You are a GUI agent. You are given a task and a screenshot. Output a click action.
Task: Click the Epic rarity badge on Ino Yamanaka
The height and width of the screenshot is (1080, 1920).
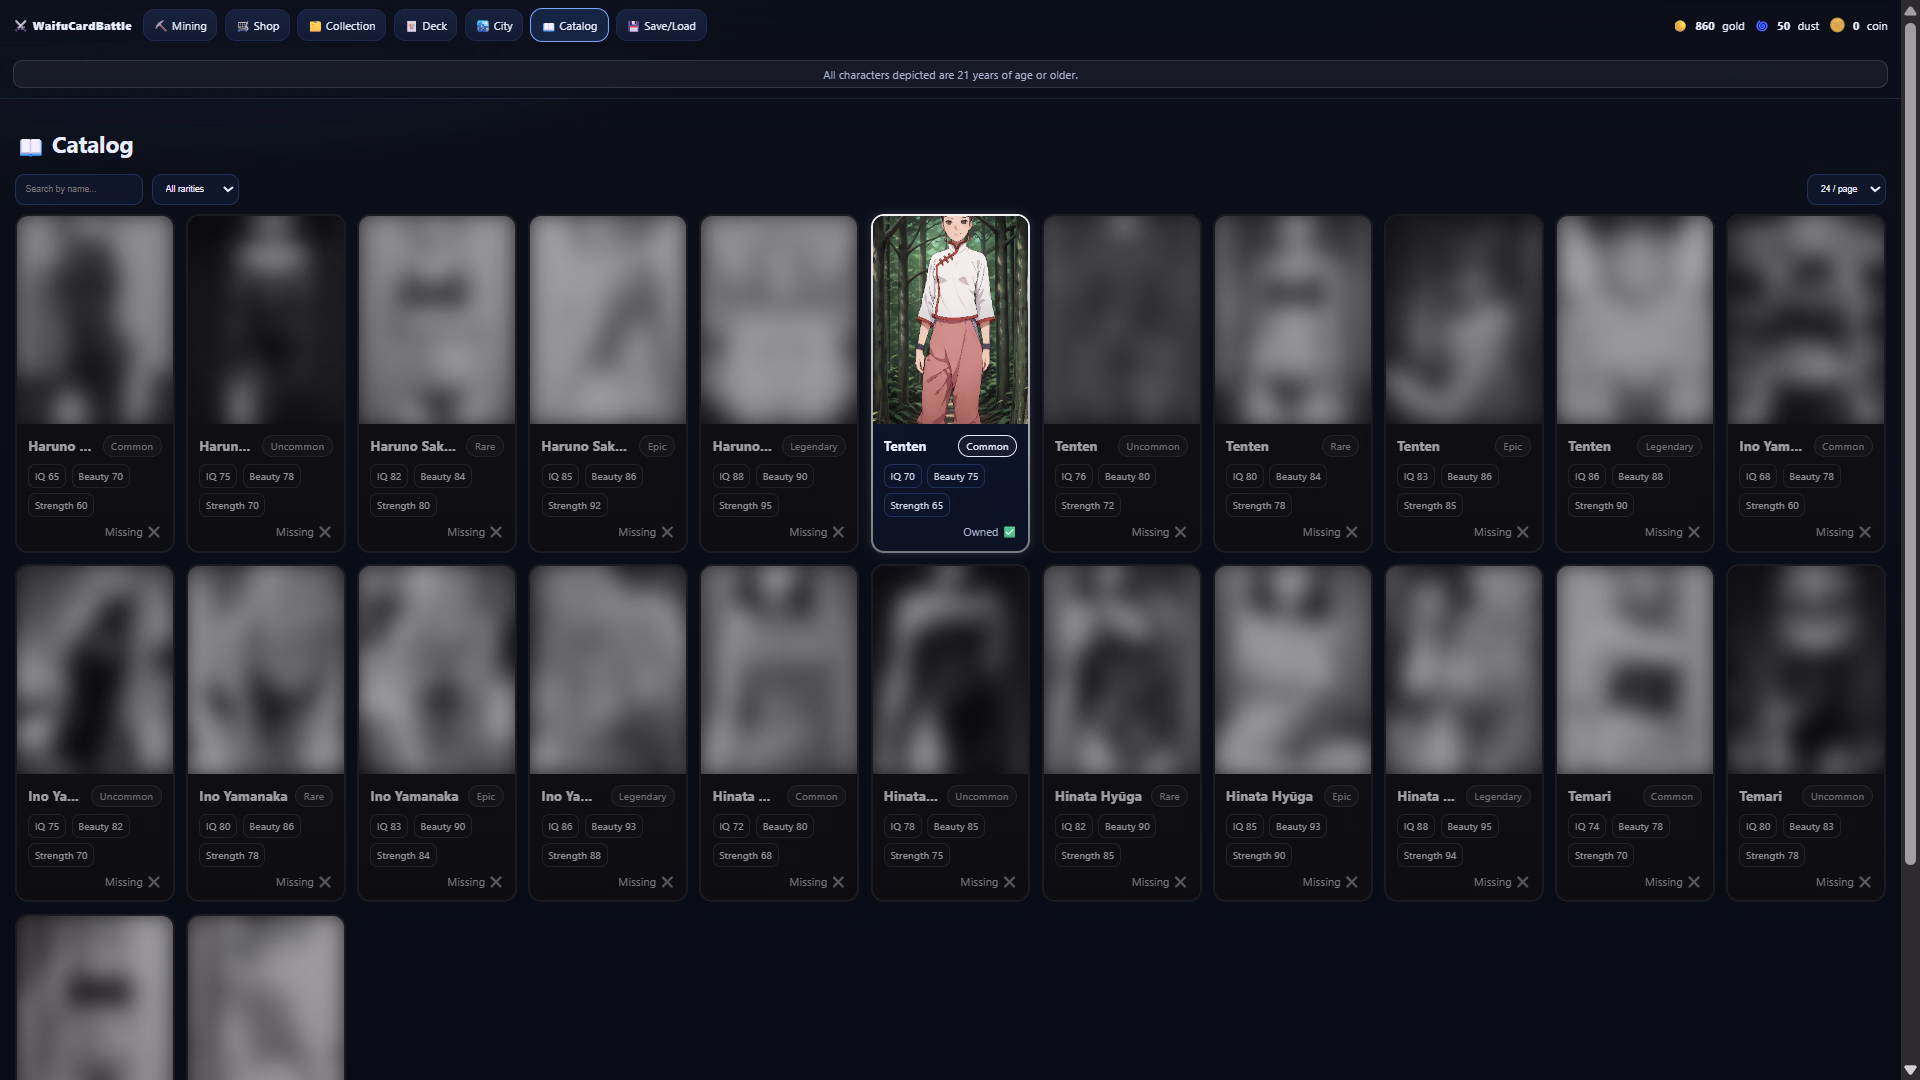[x=486, y=797]
